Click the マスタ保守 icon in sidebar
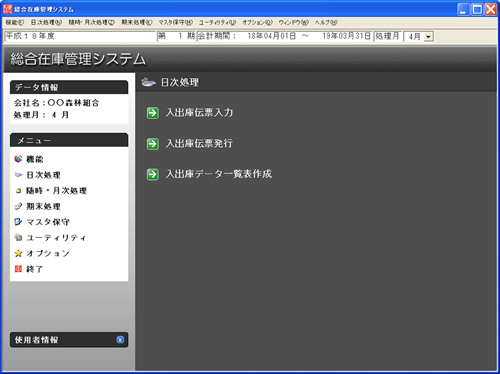 [18, 222]
